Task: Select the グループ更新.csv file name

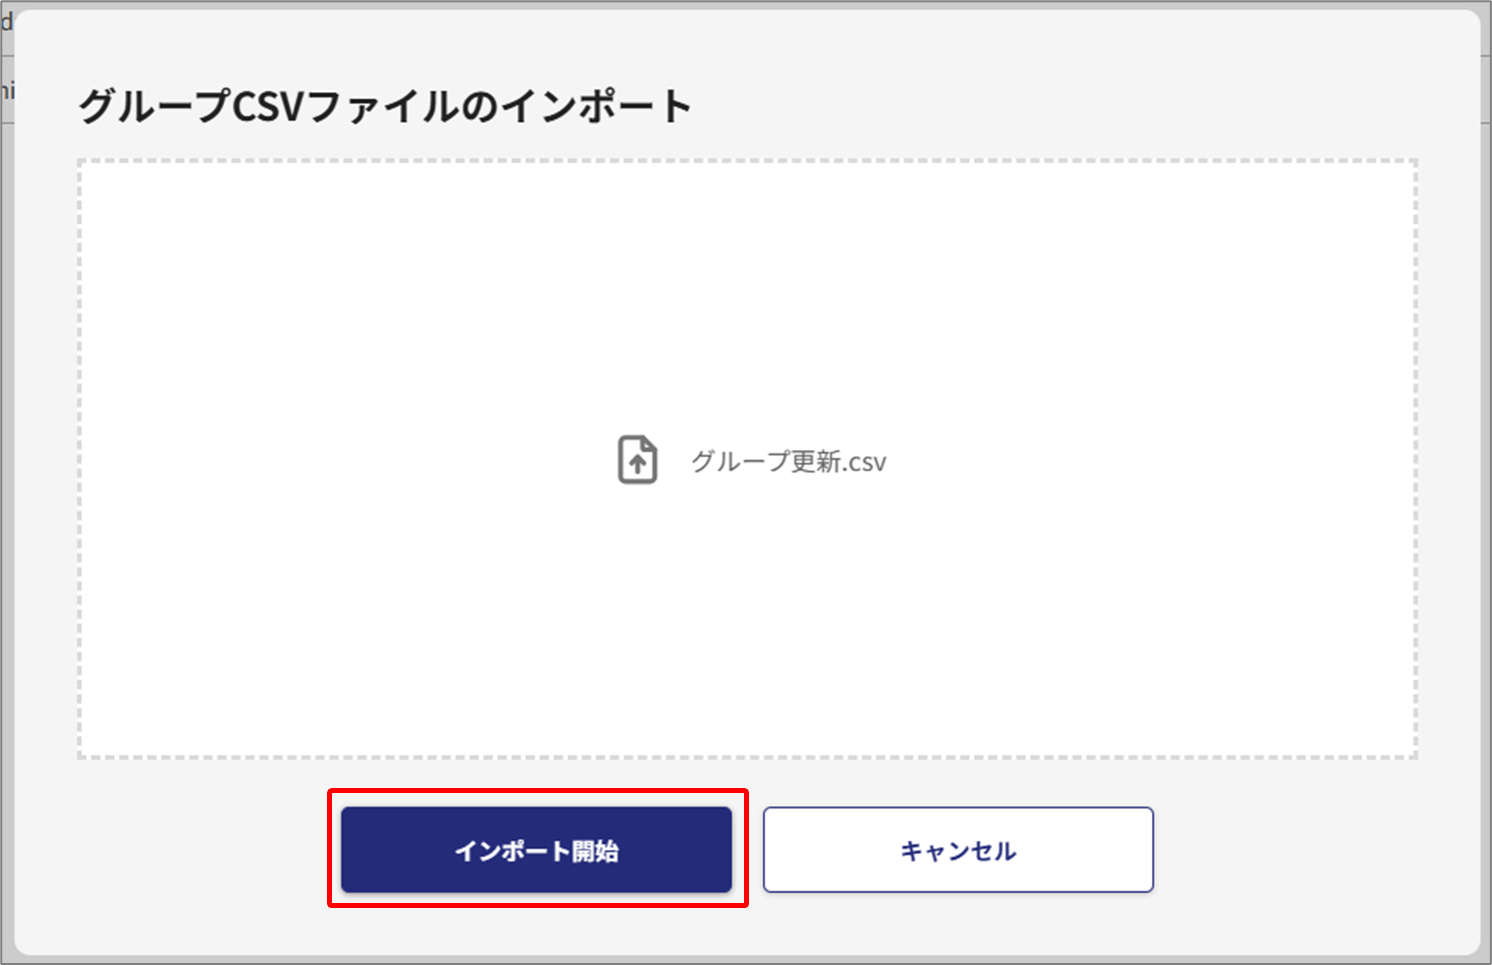Action: click(789, 461)
